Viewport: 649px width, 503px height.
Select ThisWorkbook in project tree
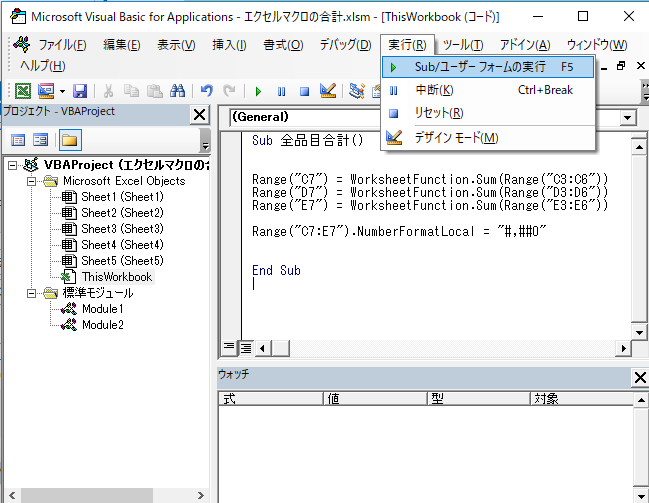pyautogui.click(x=117, y=277)
